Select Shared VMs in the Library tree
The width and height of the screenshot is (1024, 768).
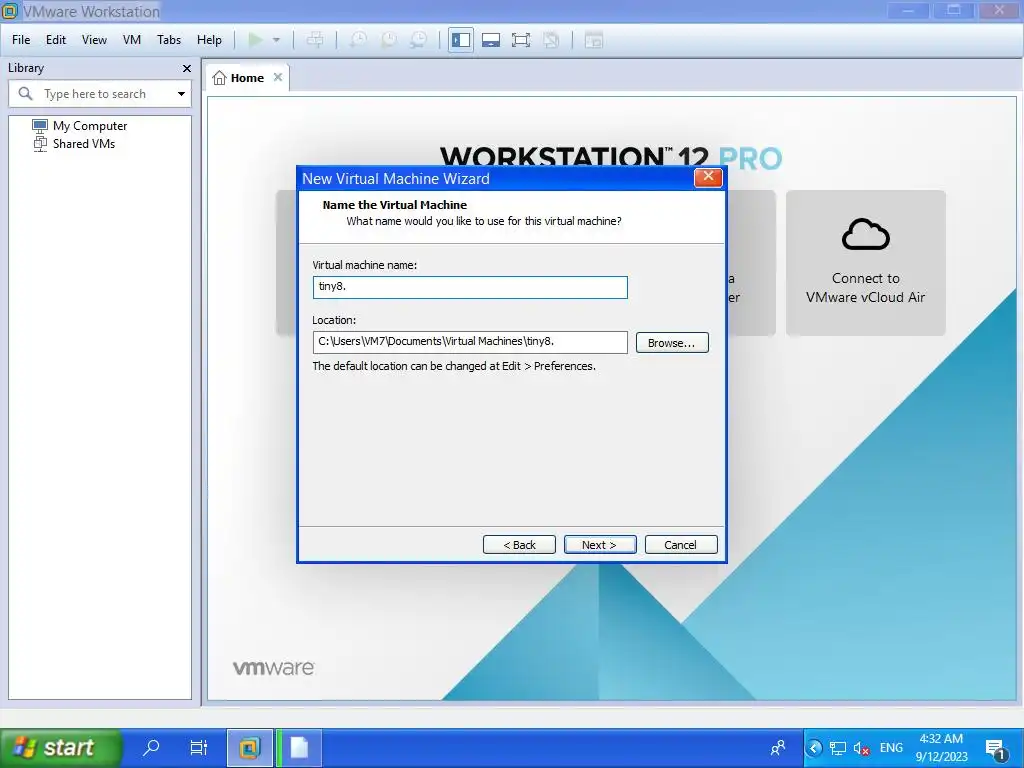(x=84, y=144)
